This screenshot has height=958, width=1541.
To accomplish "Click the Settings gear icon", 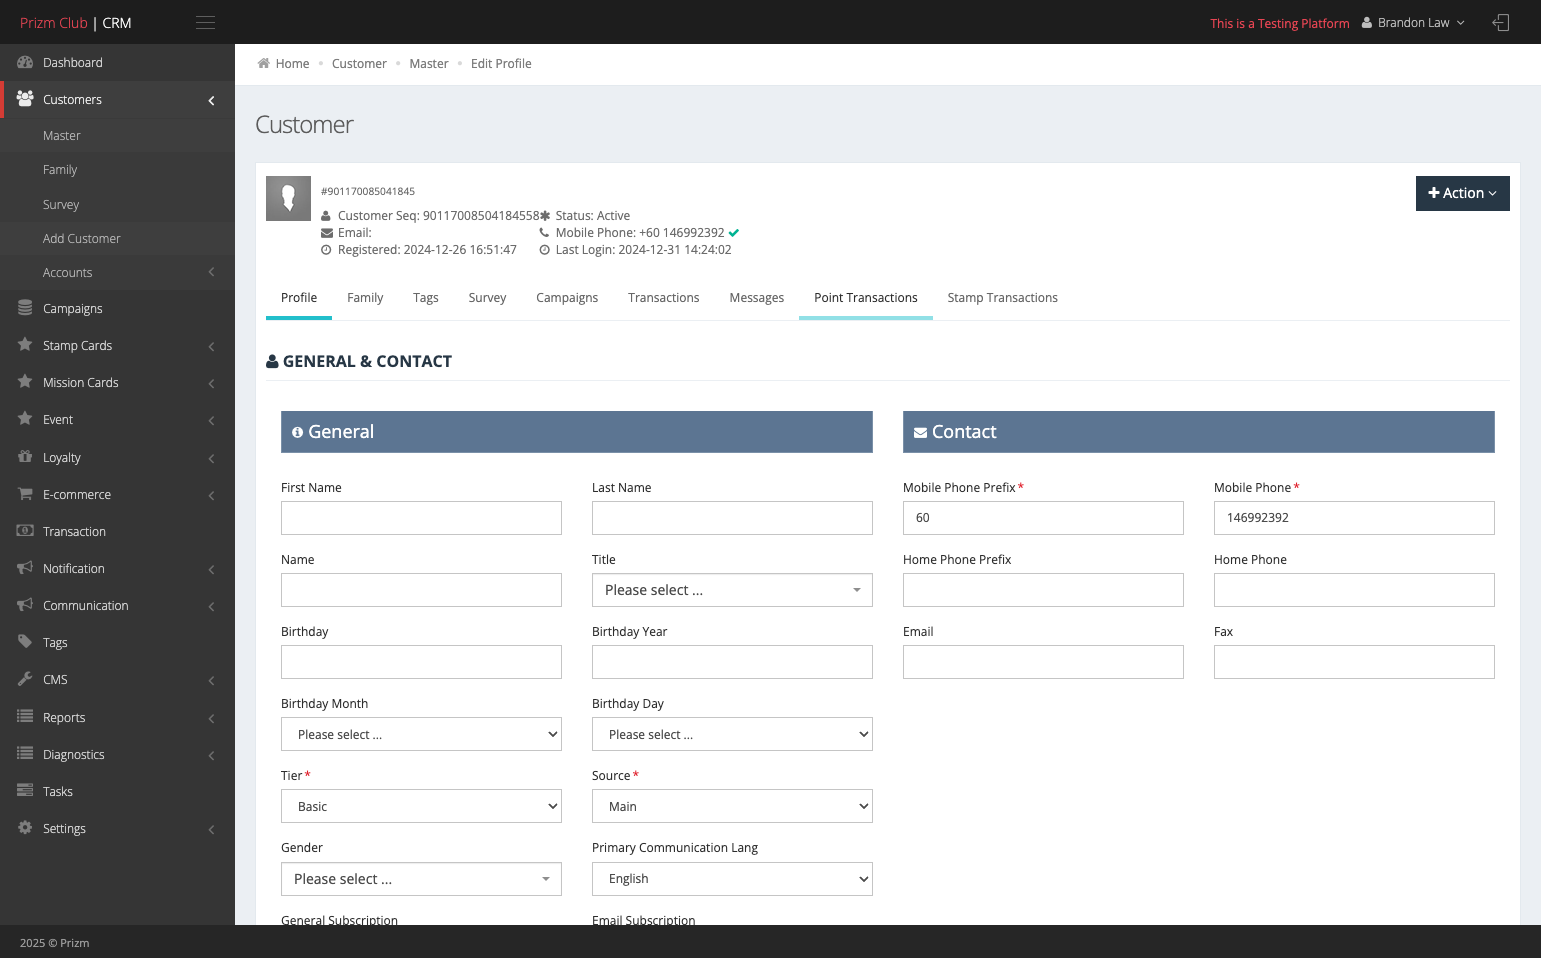I will click(25, 828).
